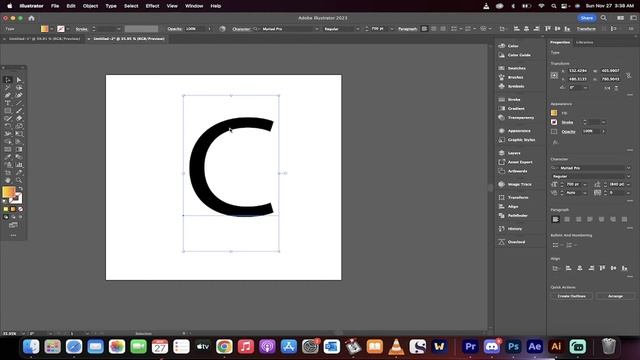Open the History panel
The image size is (640, 360).
click(x=514, y=229)
